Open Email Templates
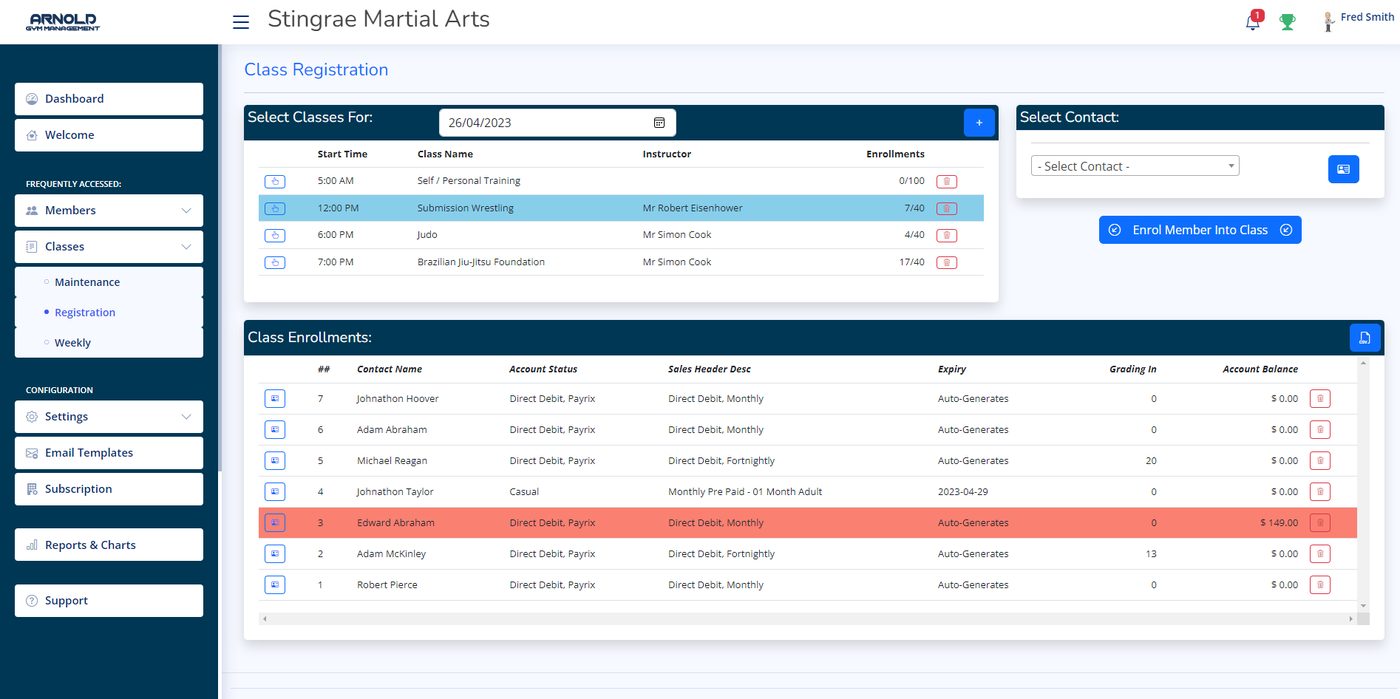The height and width of the screenshot is (699, 1400). 109,453
